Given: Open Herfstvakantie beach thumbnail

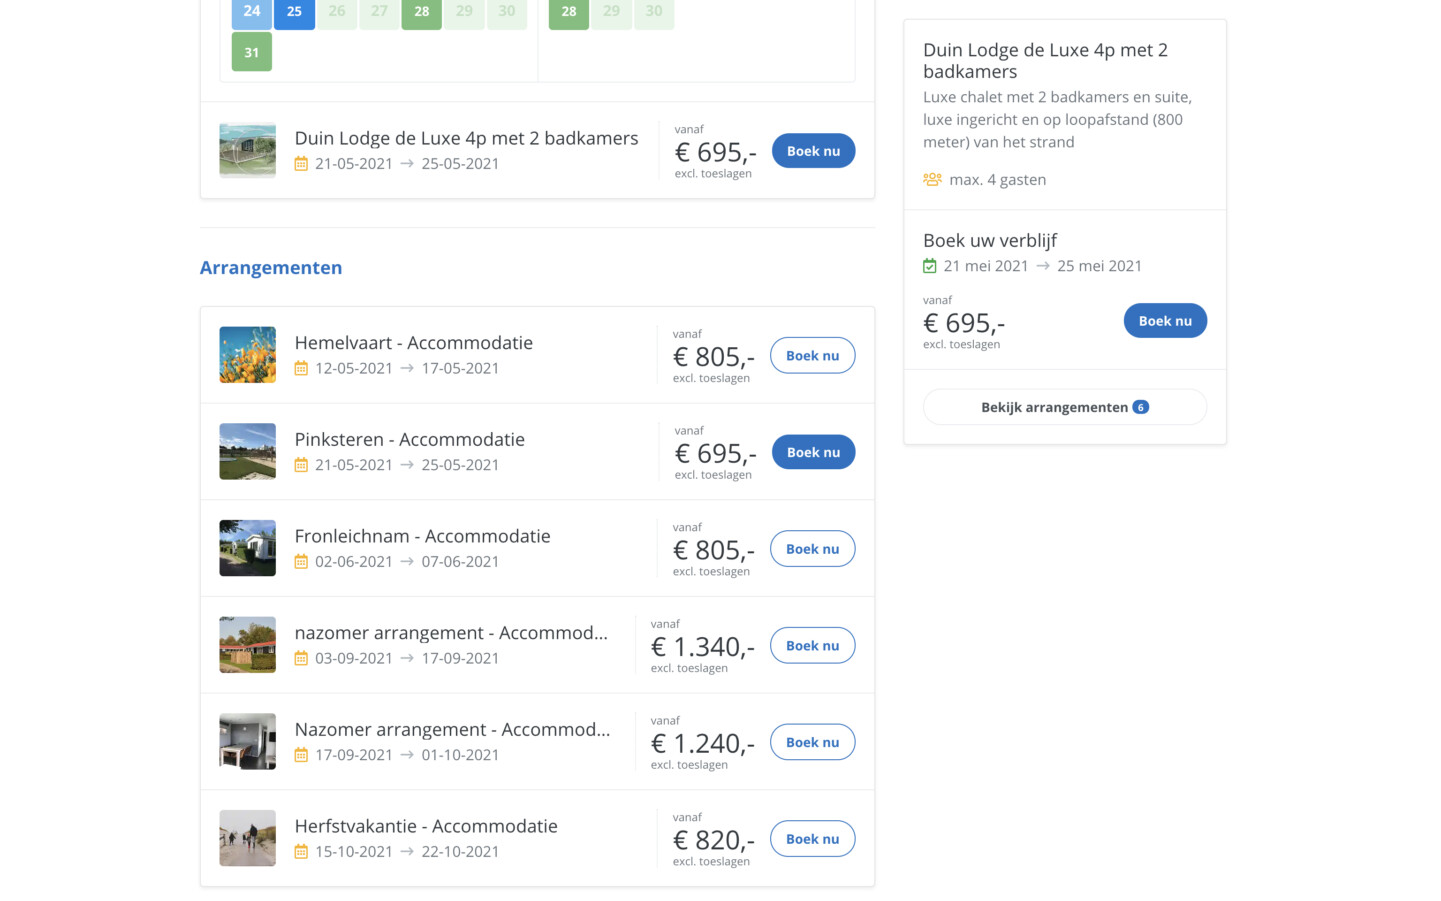Looking at the screenshot, I should pos(248,838).
